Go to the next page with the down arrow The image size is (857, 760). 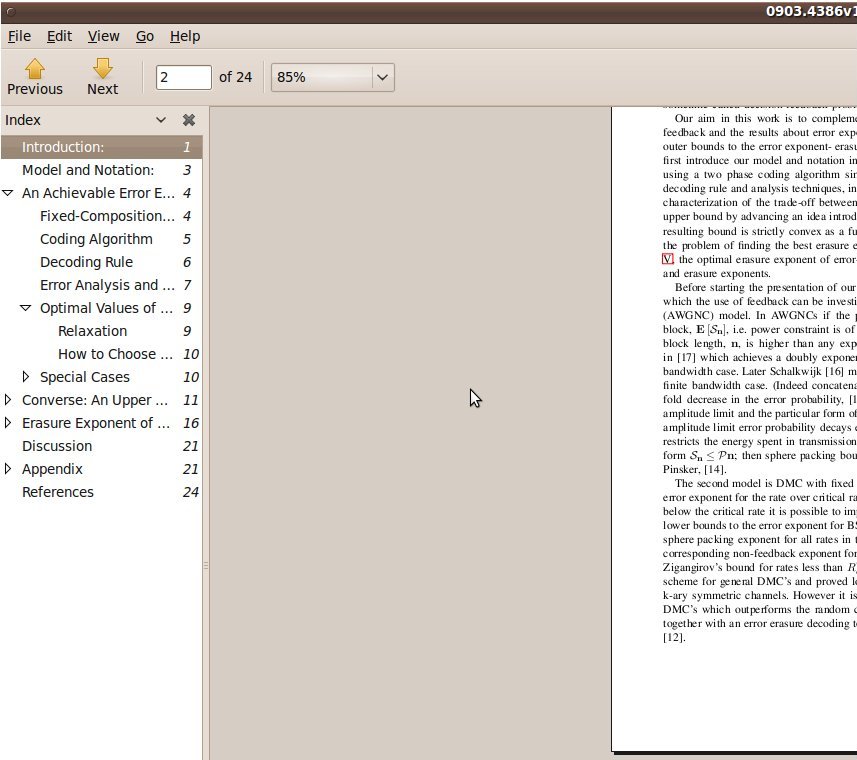click(102, 77)
